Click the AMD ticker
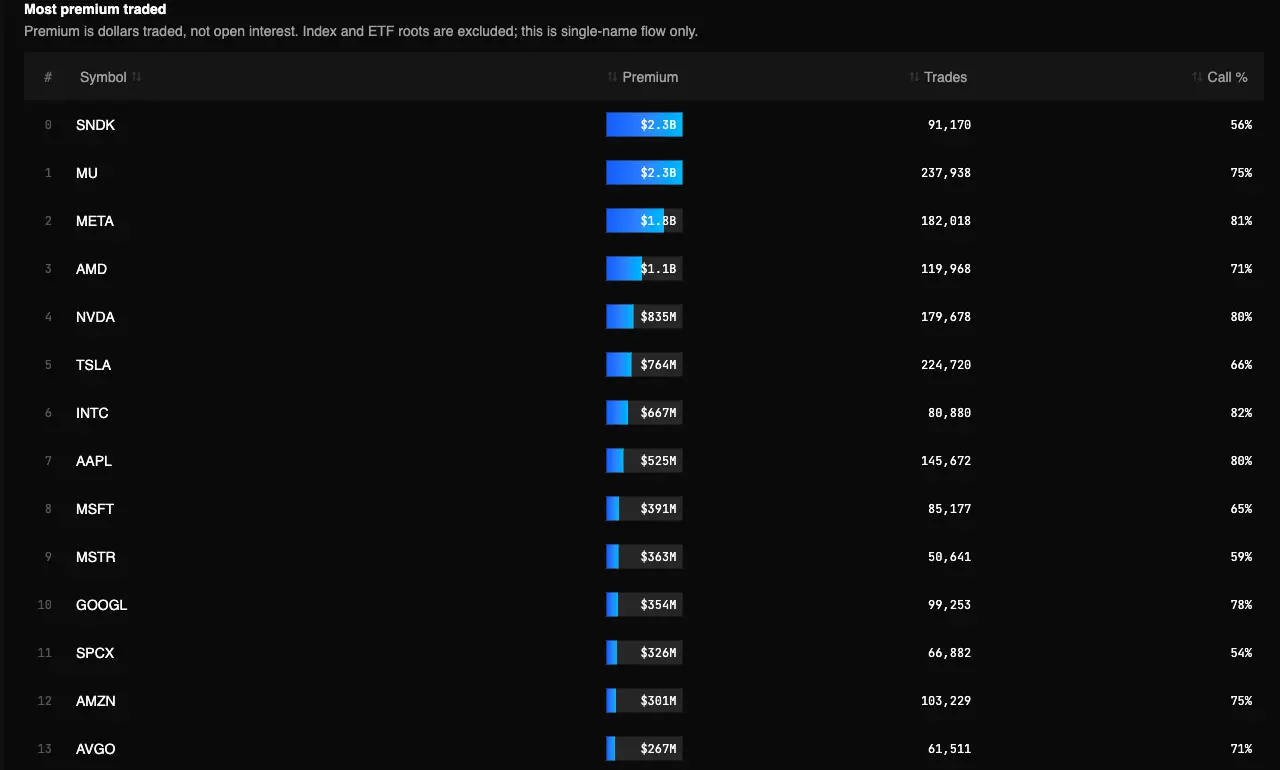 point(91,269)
